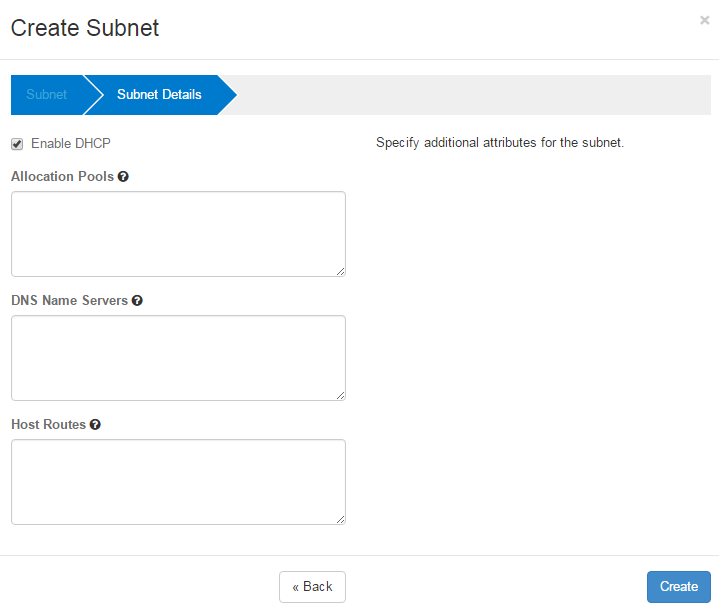
Task: Click the Create Subnet dialog title
Action: click(85, 28)
